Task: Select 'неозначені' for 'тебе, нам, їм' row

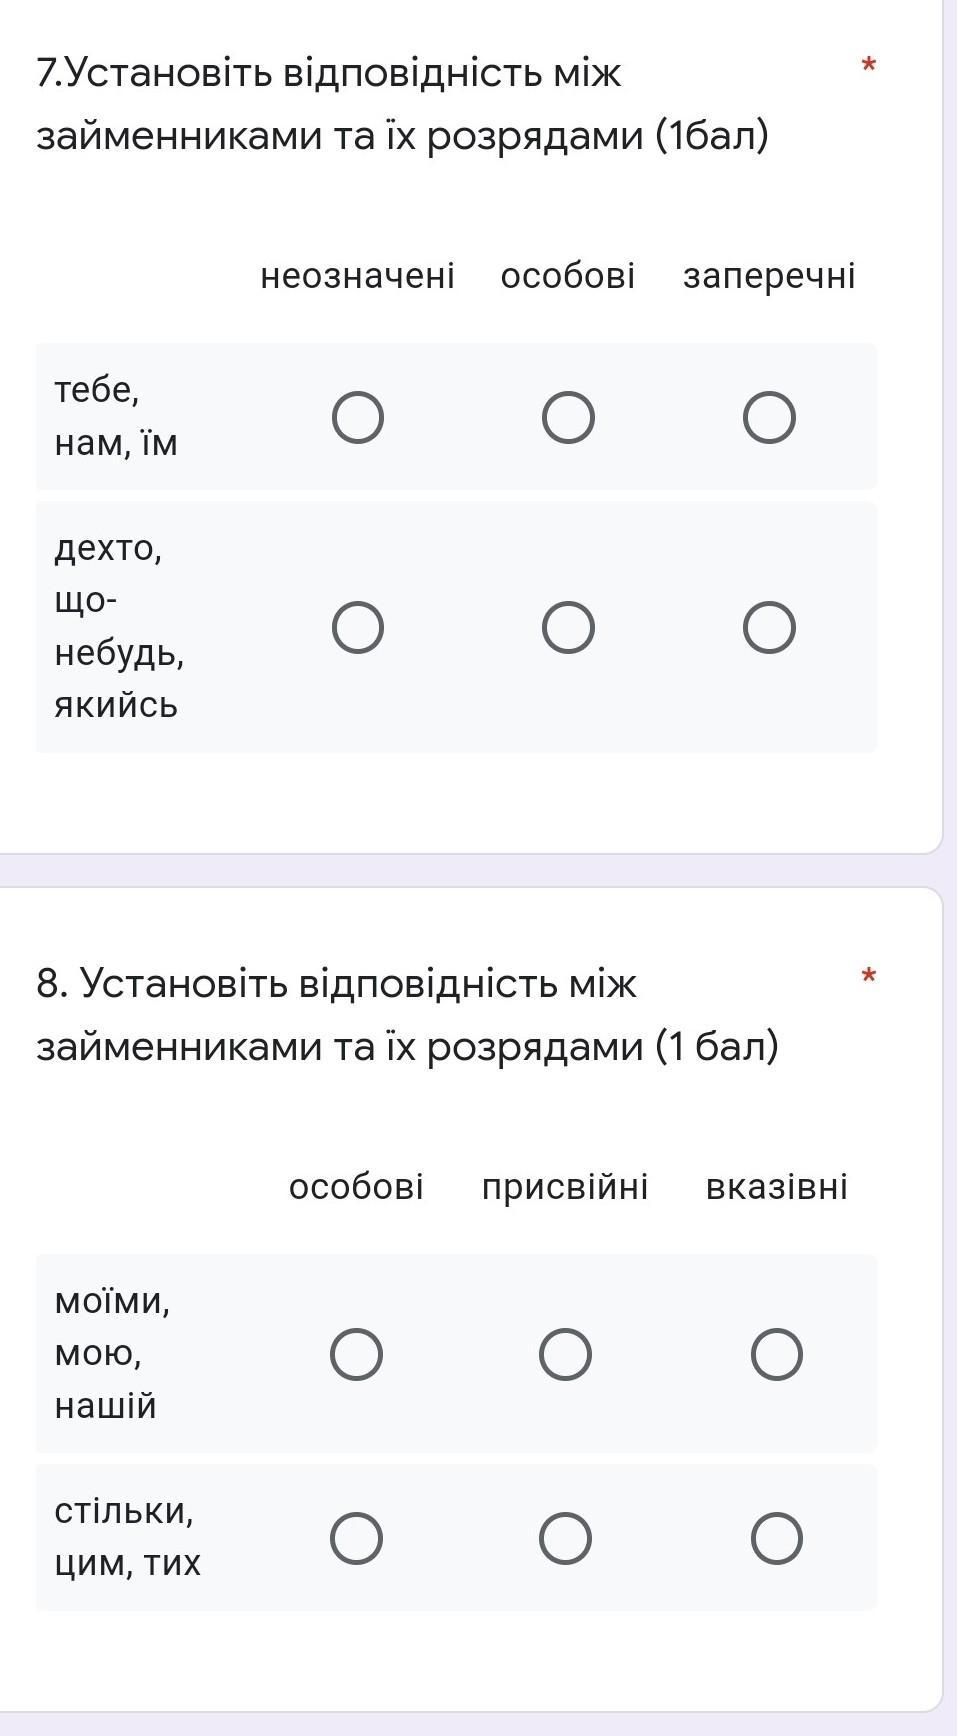Action: (x=358, y=417)
